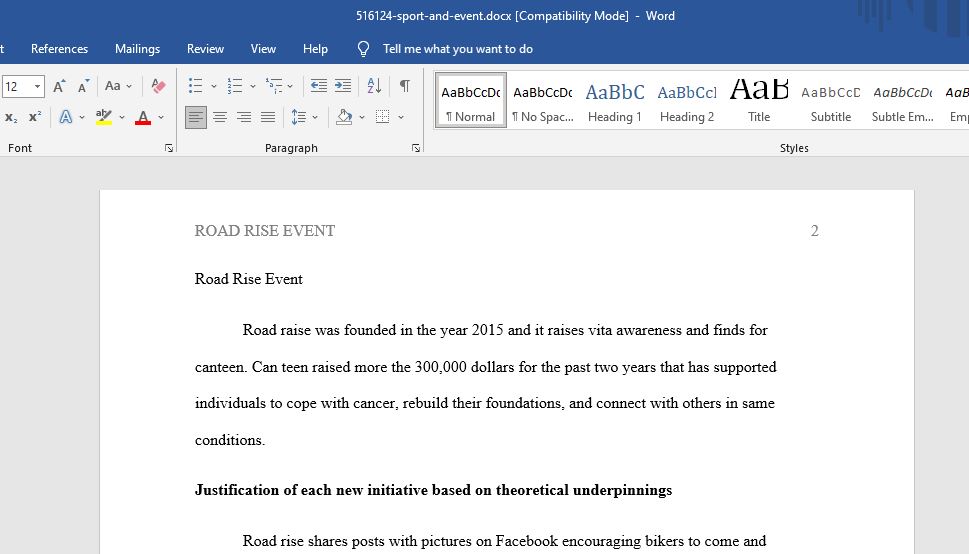Increase paragraph indent
This screenshot has width=969, height=554.
[343, 86]
